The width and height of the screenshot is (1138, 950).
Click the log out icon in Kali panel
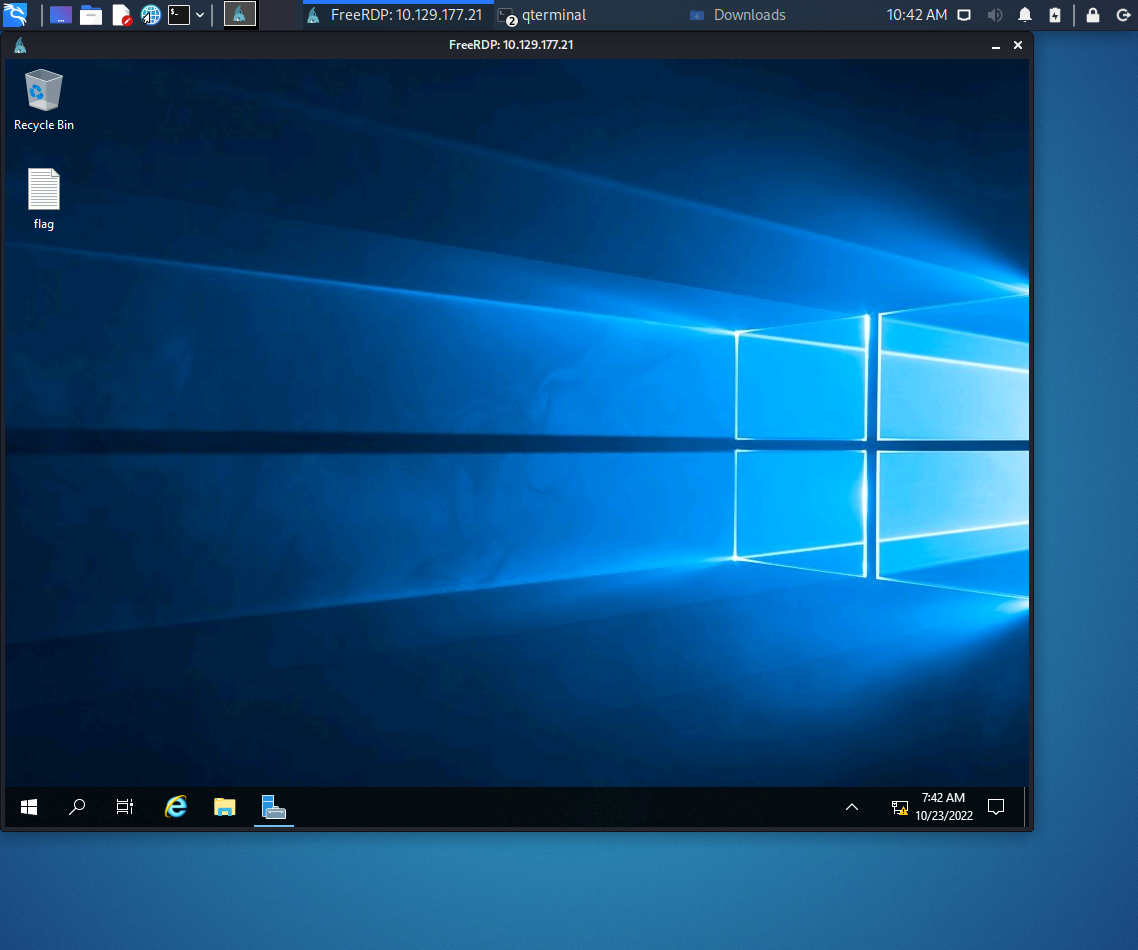point(1123,15)
